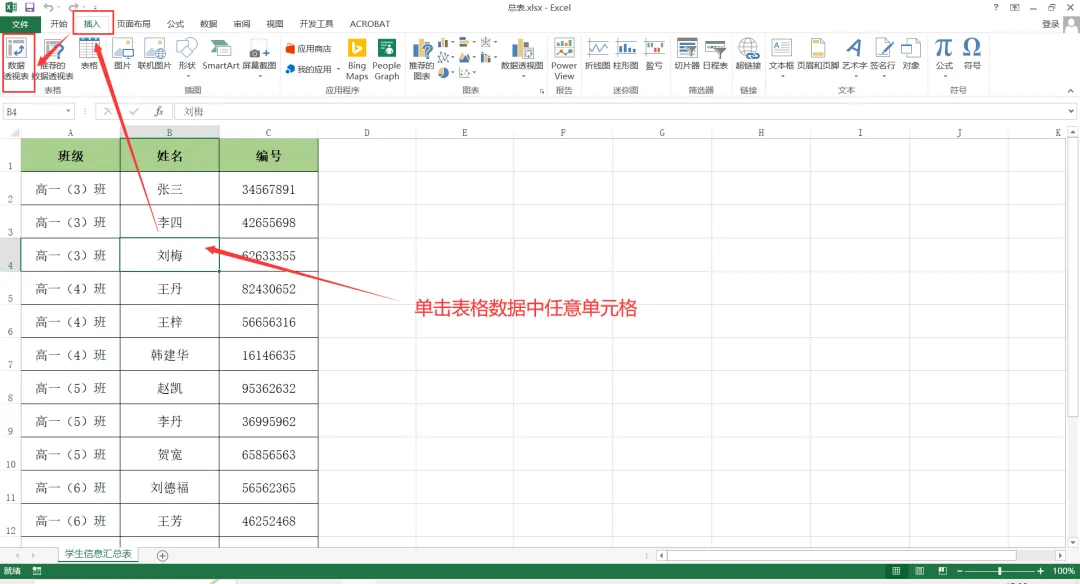Switch to Page Layout view in the status bar
The image size is (1080, 584).
point(920,571)
